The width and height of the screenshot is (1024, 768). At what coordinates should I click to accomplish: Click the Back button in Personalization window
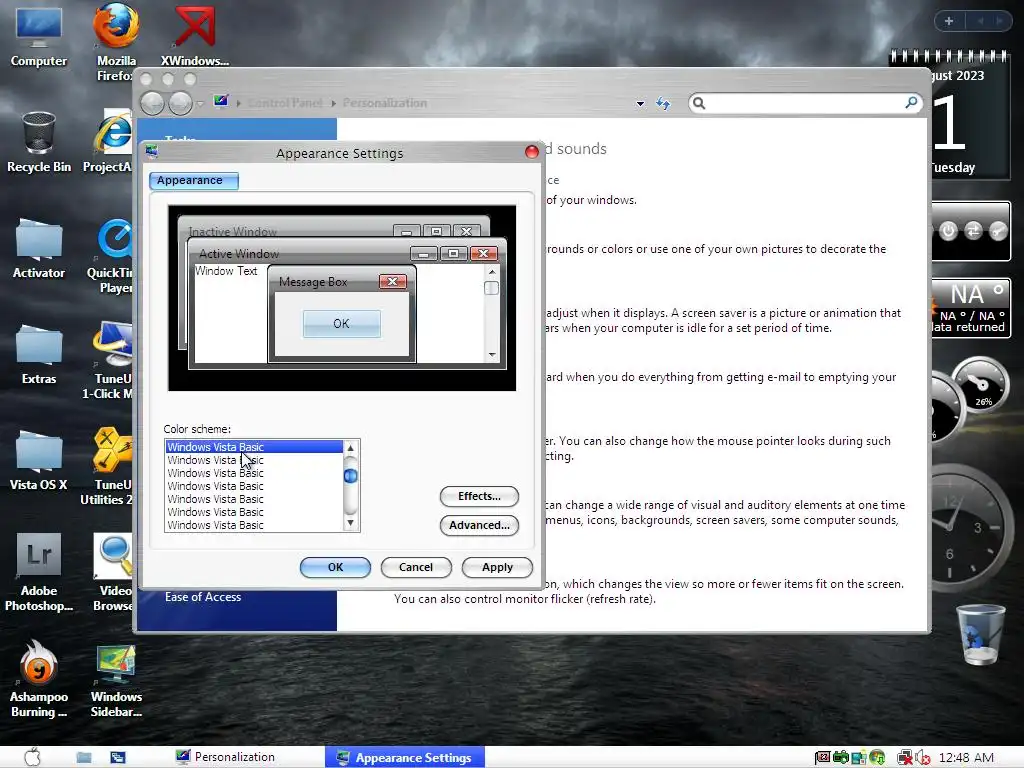[x=152, y=103]
